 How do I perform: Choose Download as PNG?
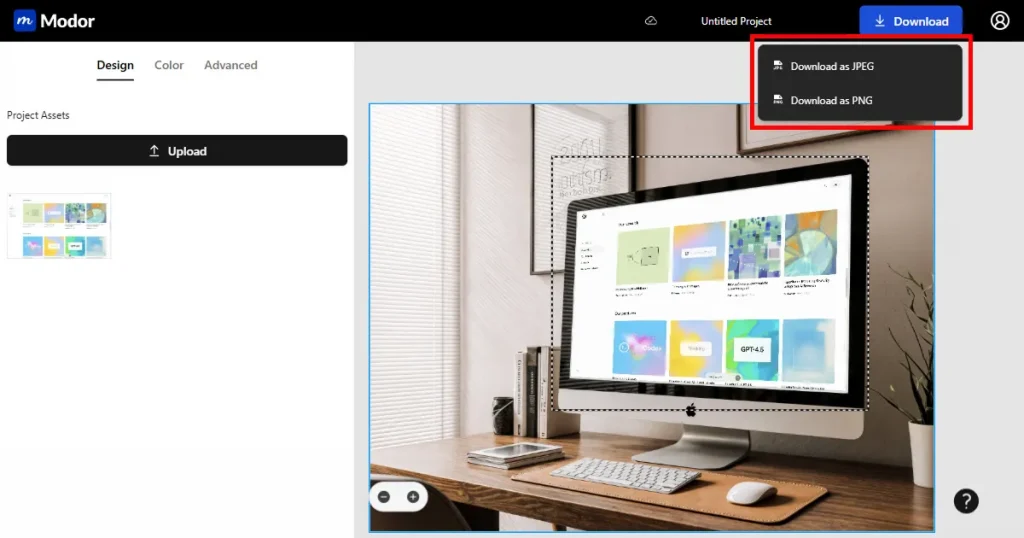click(x=859, y=101)
